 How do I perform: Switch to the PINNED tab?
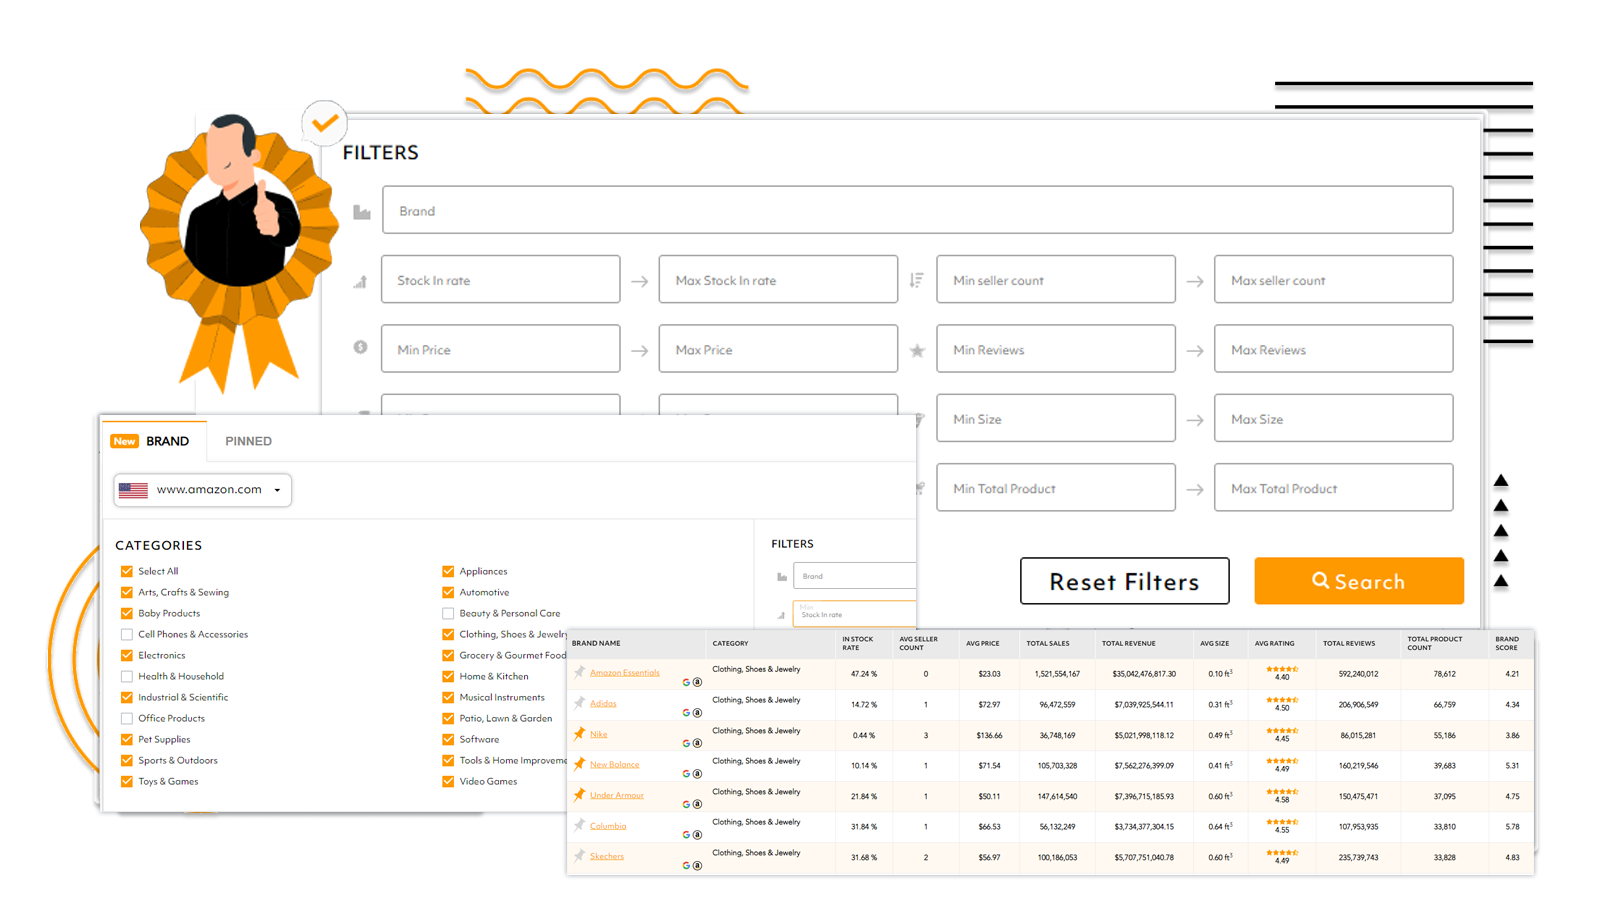click(x=248, y=441)
